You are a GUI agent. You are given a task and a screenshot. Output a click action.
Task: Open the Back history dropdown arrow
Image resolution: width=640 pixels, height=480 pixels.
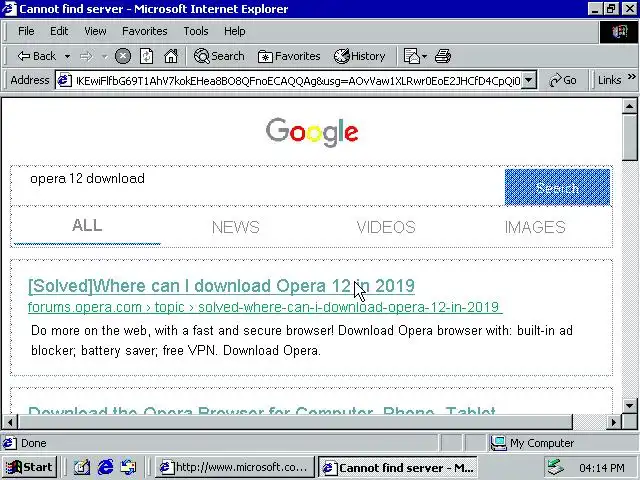pos(67,56)
